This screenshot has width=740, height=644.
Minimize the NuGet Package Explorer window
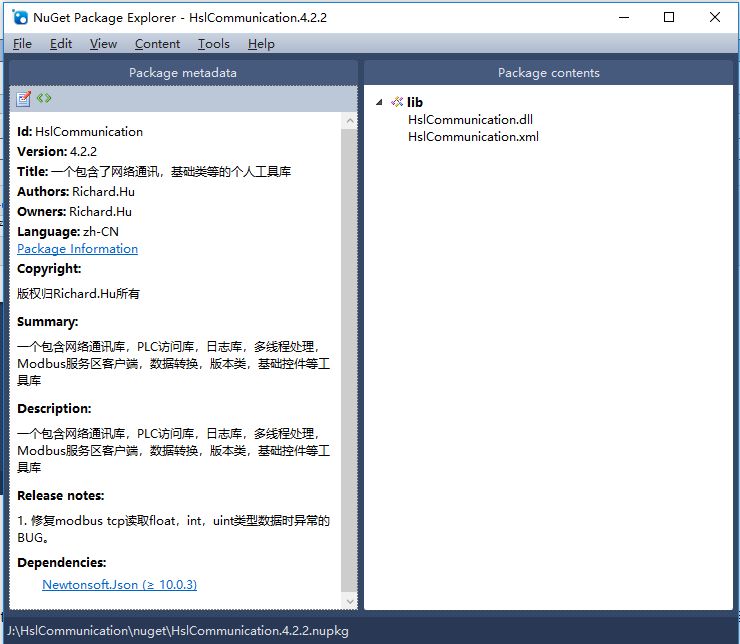coord(624,17)
